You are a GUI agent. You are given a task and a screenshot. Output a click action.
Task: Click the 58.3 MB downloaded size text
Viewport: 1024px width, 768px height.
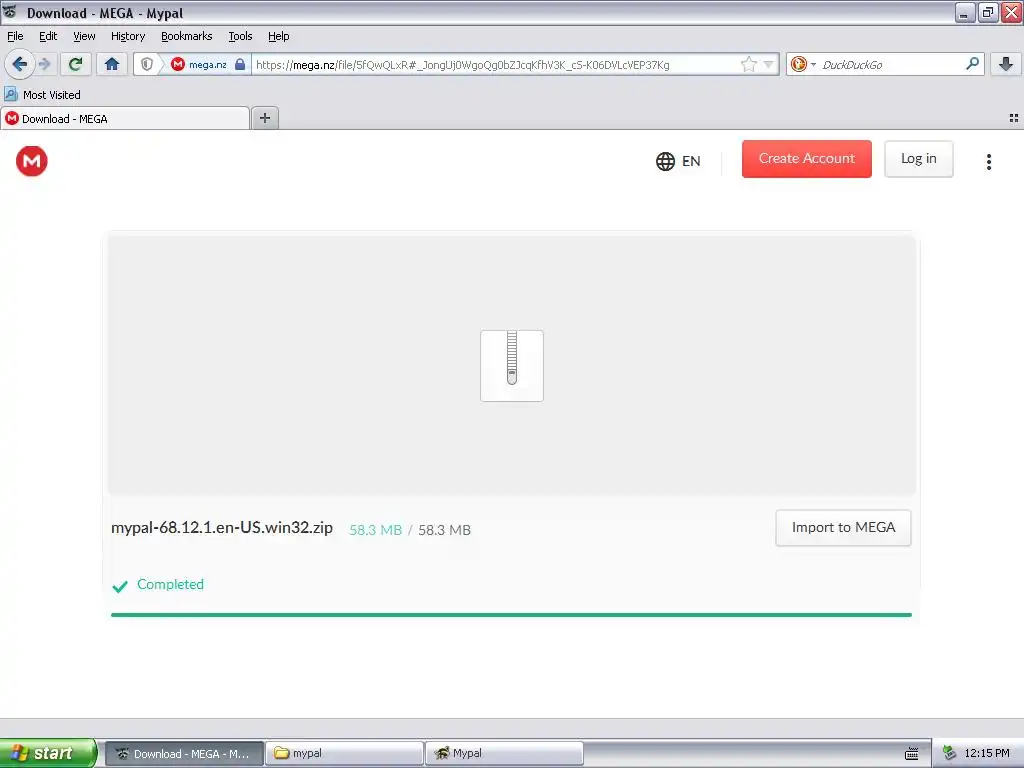click(376, 530)
